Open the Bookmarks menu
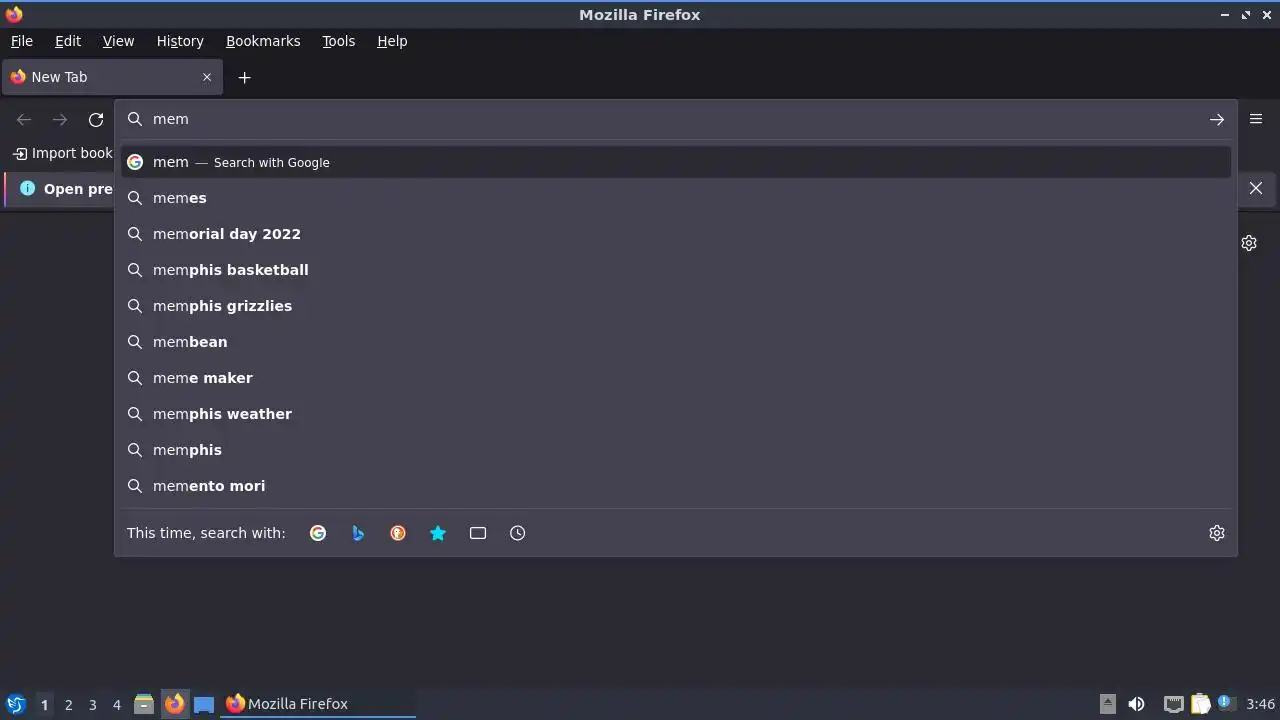The height and width of the screenshot is (720, 1280). (x=263, y=41)
